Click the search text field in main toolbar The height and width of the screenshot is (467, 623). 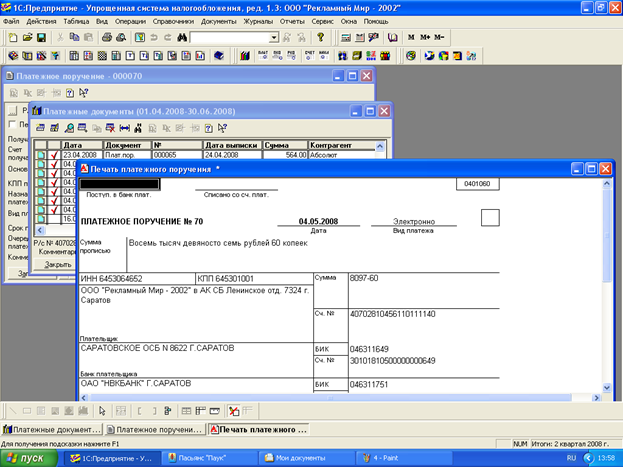point(230,38)
